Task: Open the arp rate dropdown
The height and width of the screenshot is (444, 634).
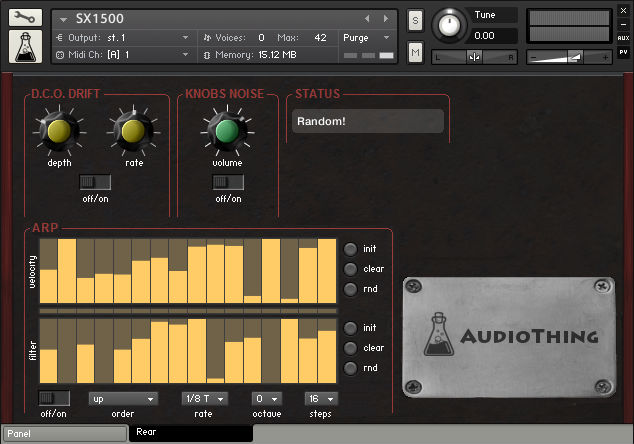Action: tap(204, 398)
